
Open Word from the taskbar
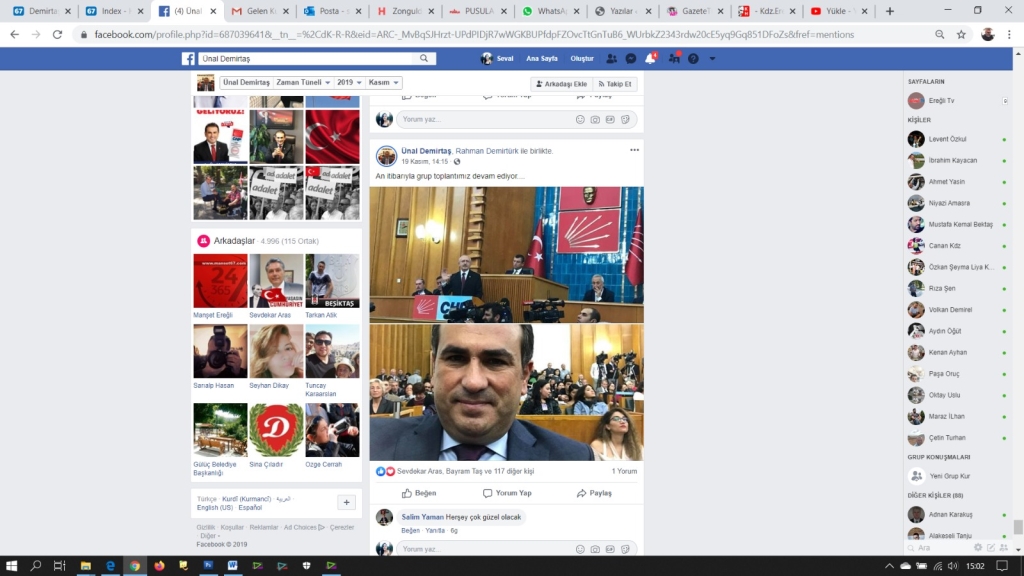pyautogui.click(x=232, y=566)
